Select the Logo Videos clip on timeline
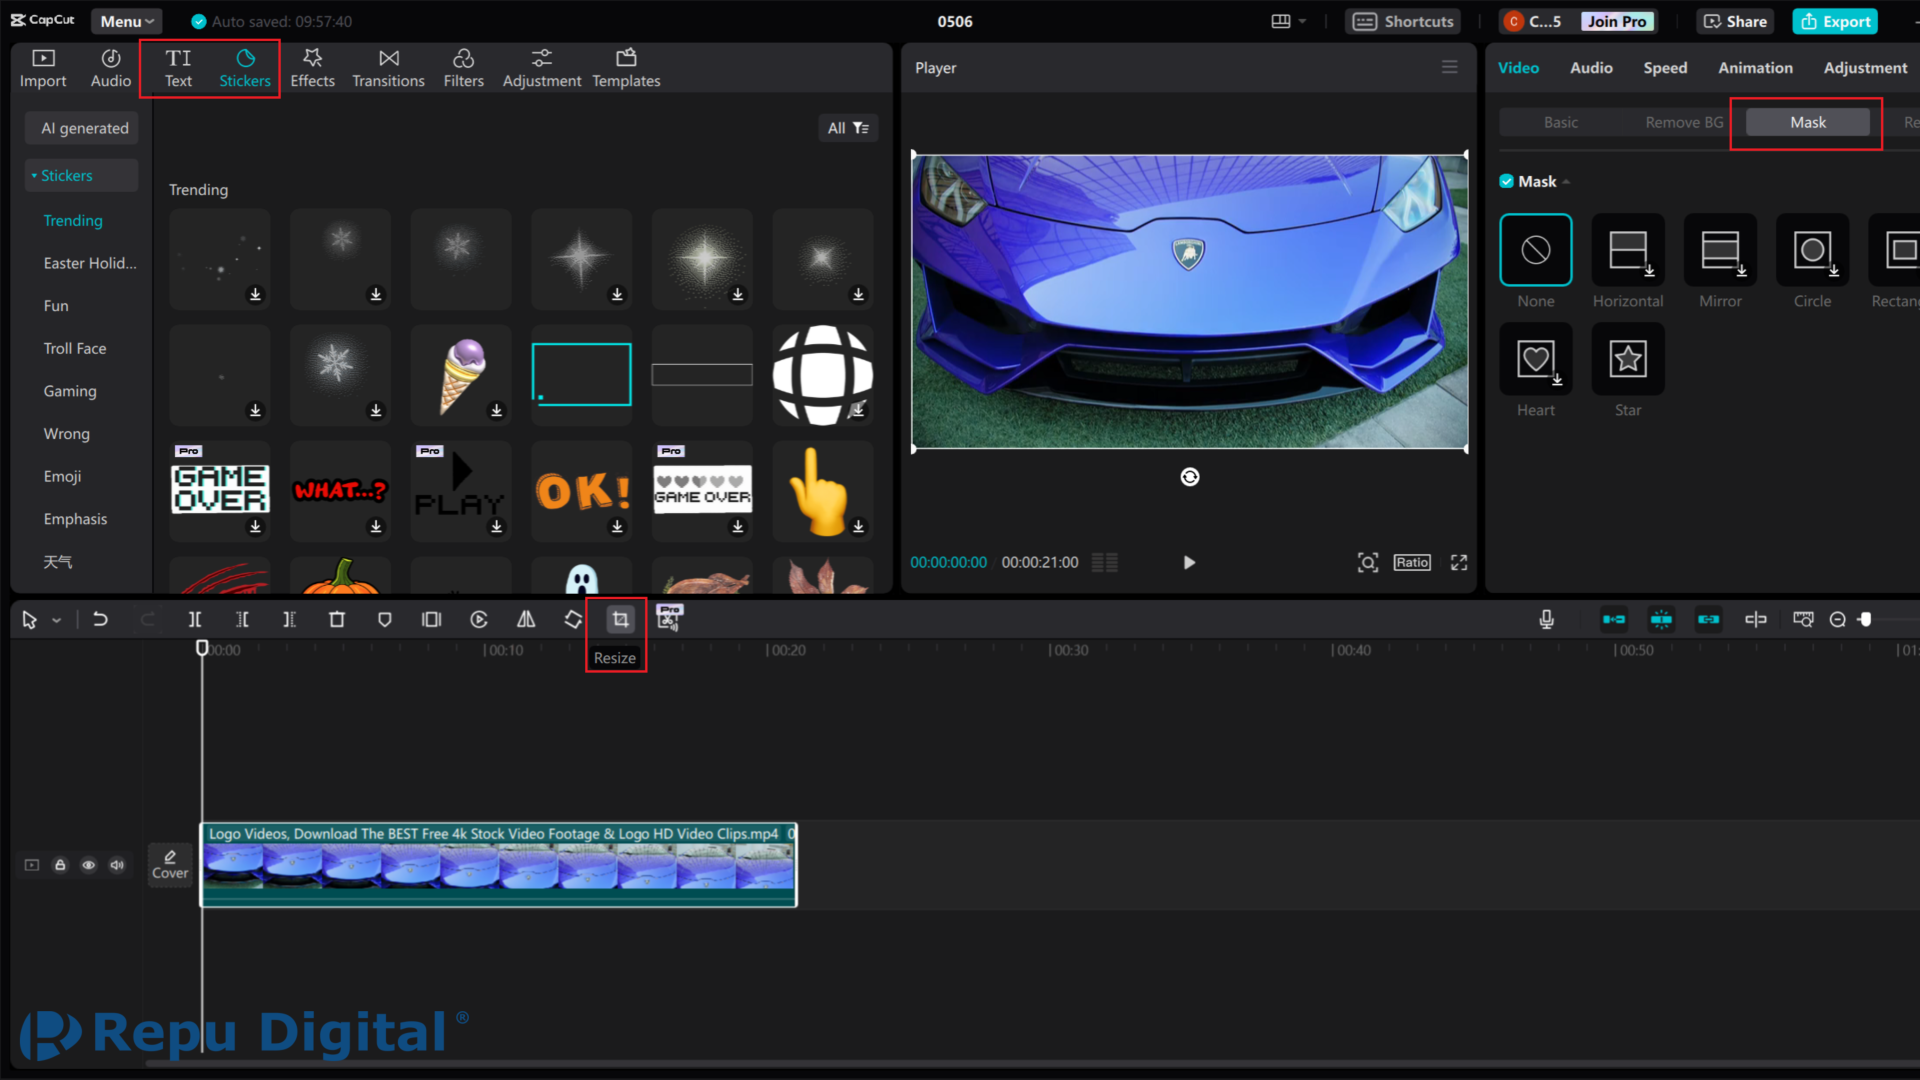Image resolution: width=1920 pixels, height=1080 pixels. click(x=499, y=865)
